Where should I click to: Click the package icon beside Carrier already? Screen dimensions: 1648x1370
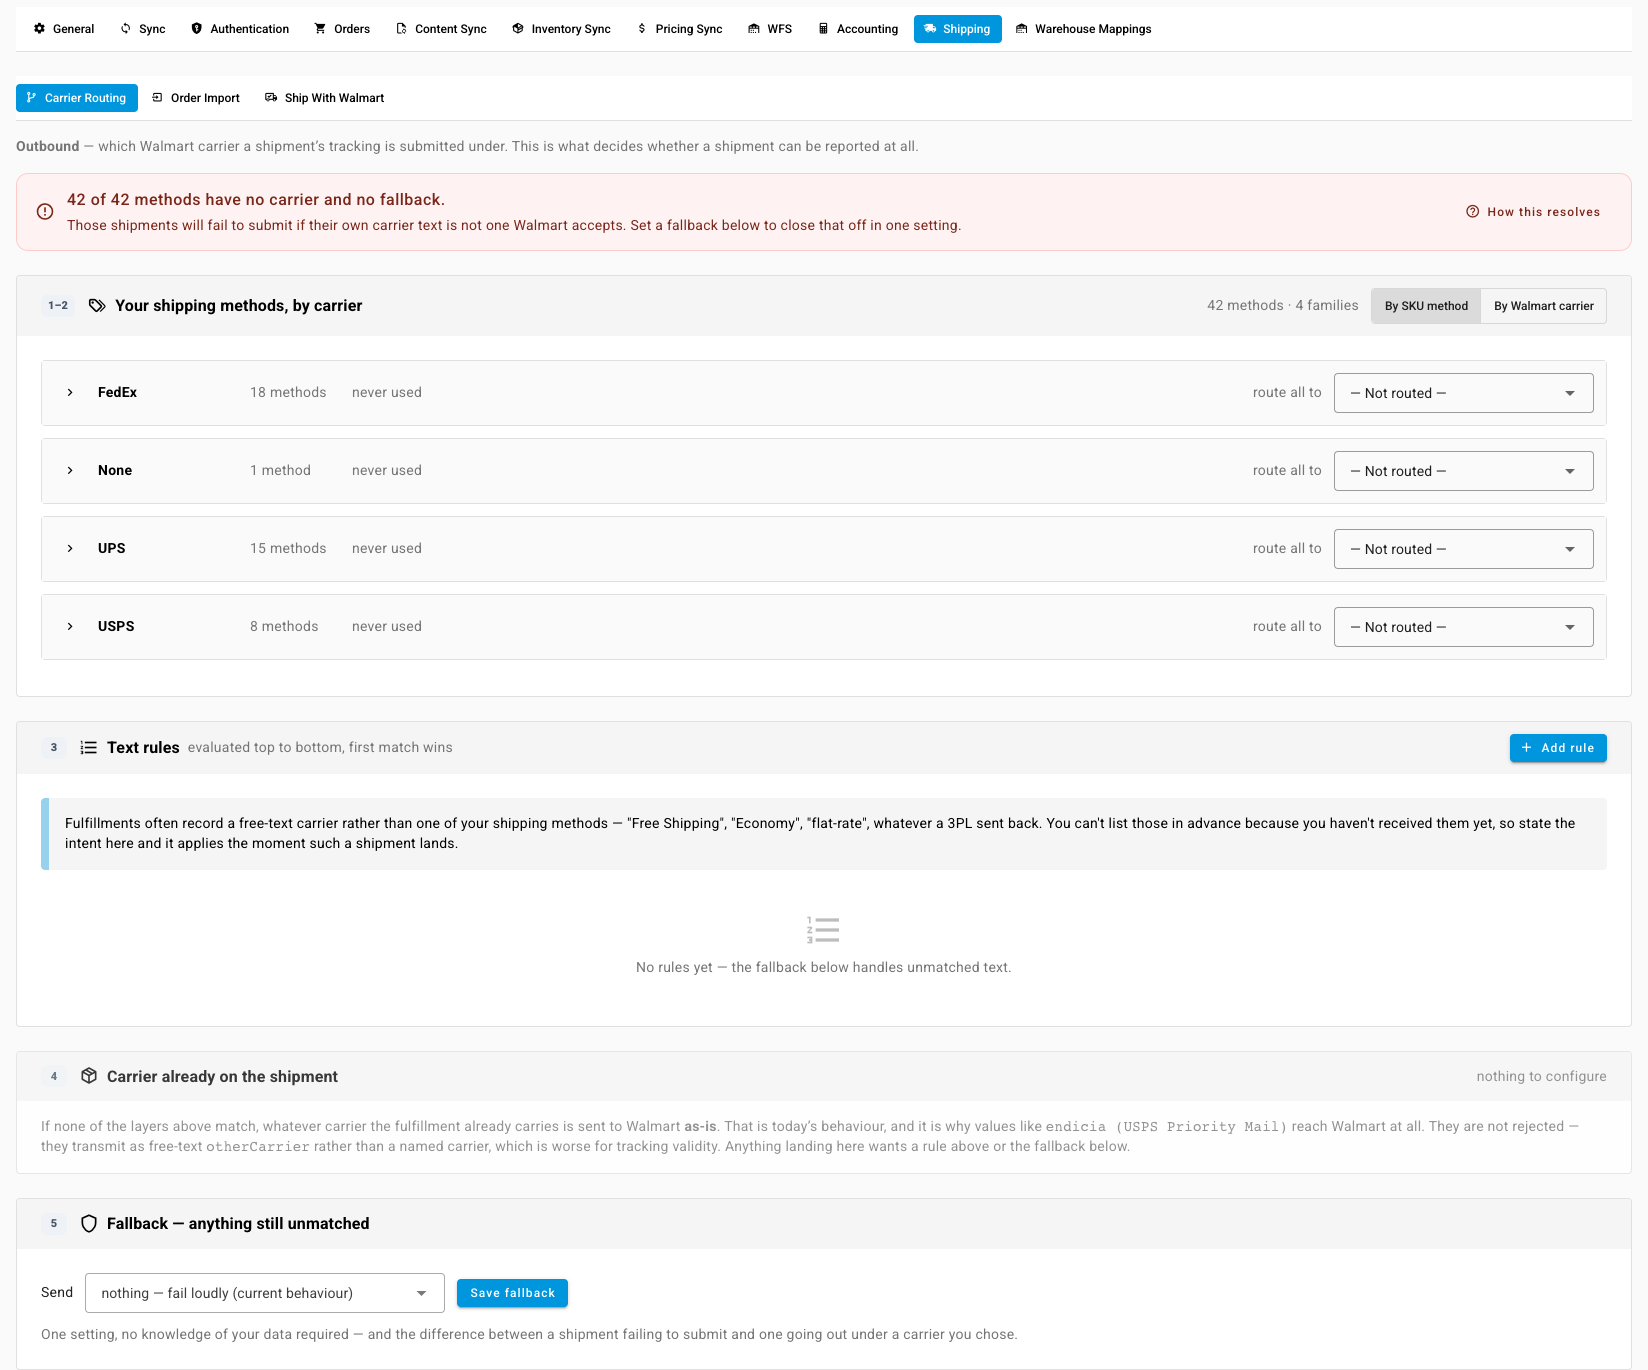pyautogui.click(x=89, y=1076)
